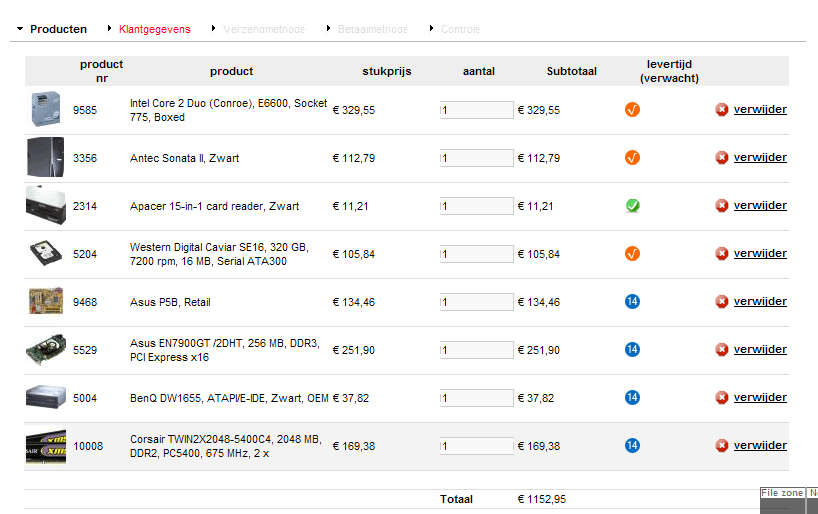Go to the Klantgegevens step
This screenshot has width=818, height=514.
154,29
